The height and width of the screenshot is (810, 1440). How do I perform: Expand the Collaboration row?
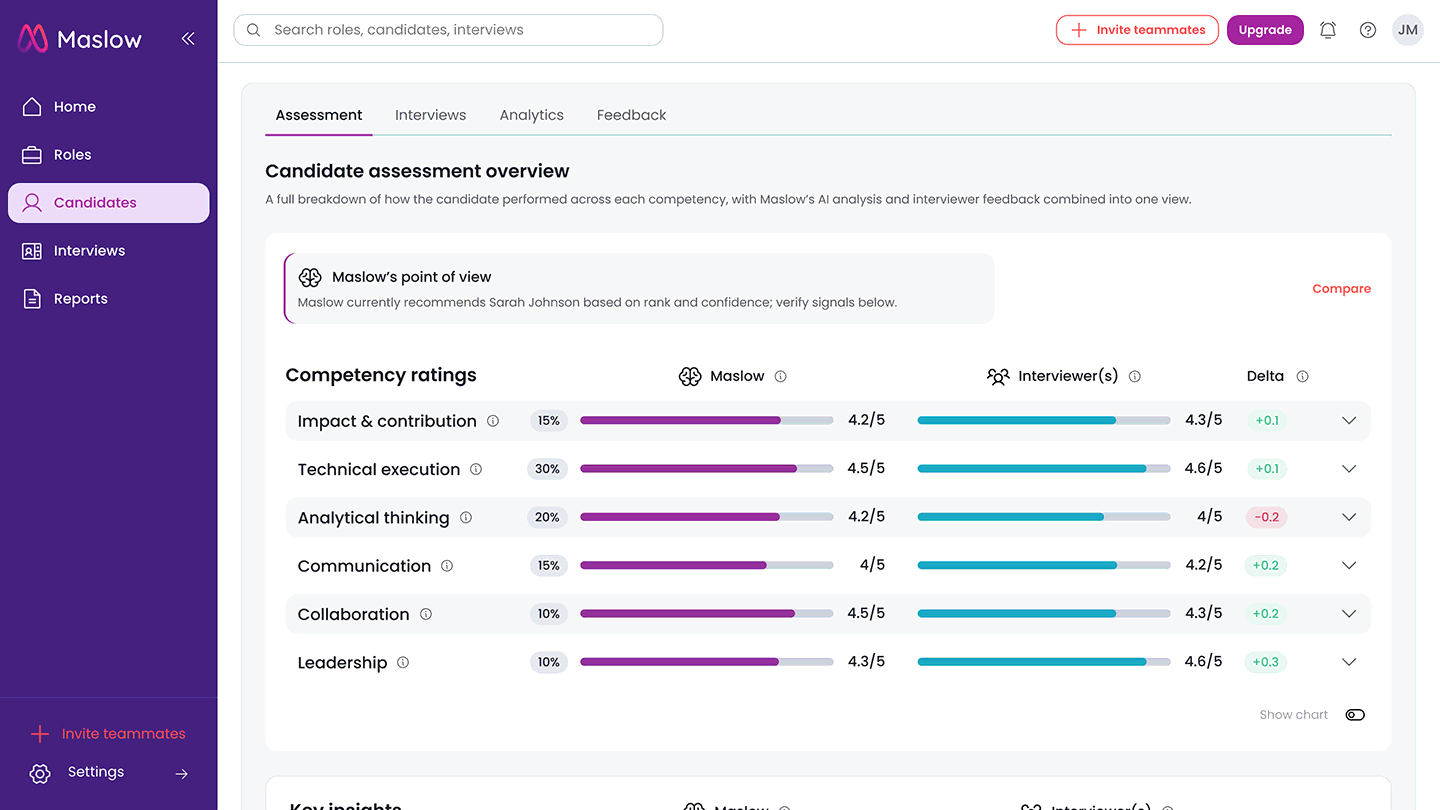[1349, 614]
